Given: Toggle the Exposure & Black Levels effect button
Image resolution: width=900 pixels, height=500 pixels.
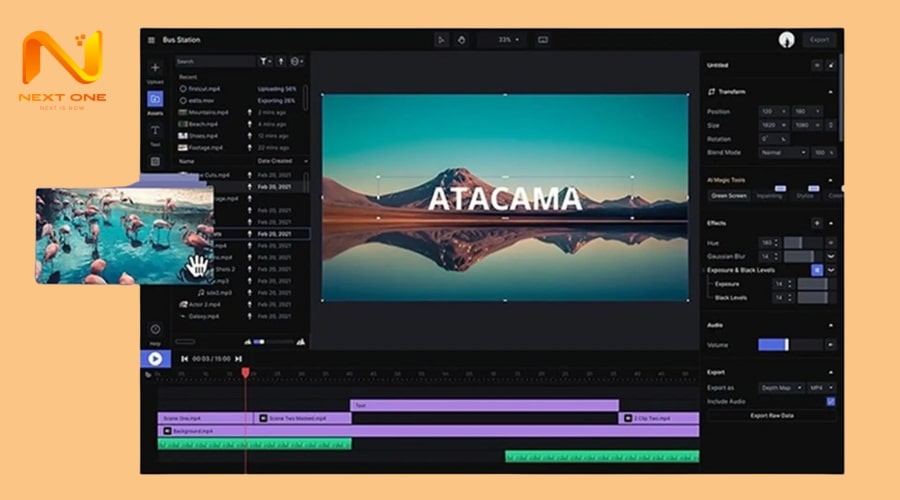Looking at the screenshot, I should pyautogui.click(x=816, y=270).
